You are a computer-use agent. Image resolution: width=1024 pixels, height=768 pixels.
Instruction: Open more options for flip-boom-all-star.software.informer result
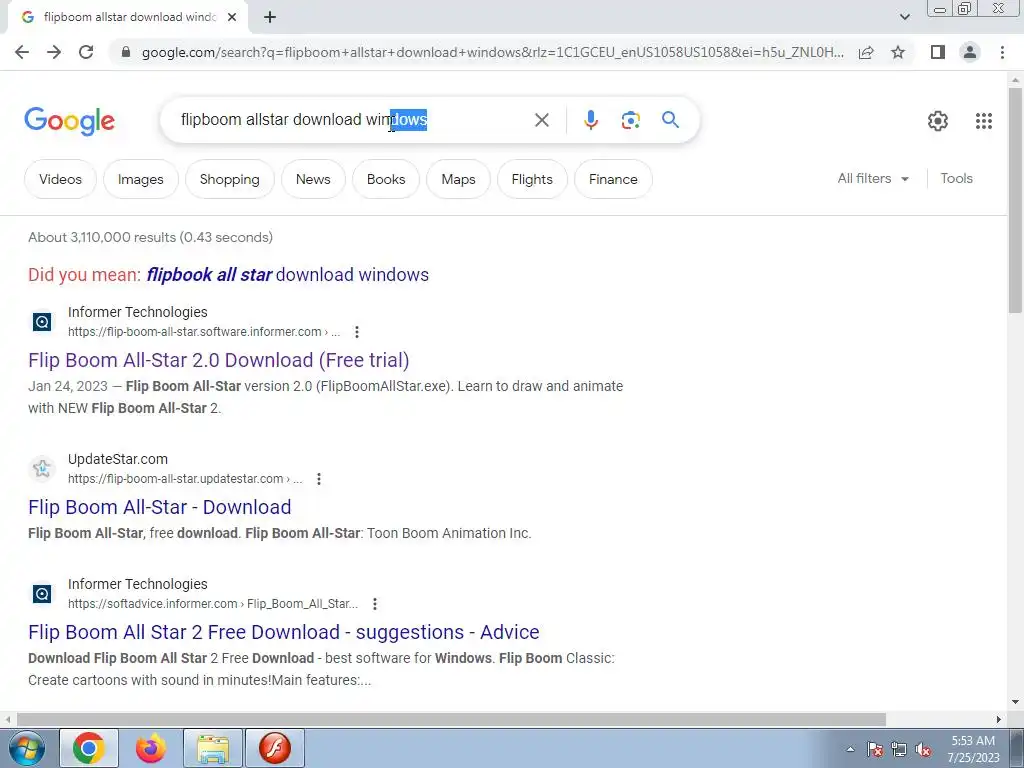357,332
